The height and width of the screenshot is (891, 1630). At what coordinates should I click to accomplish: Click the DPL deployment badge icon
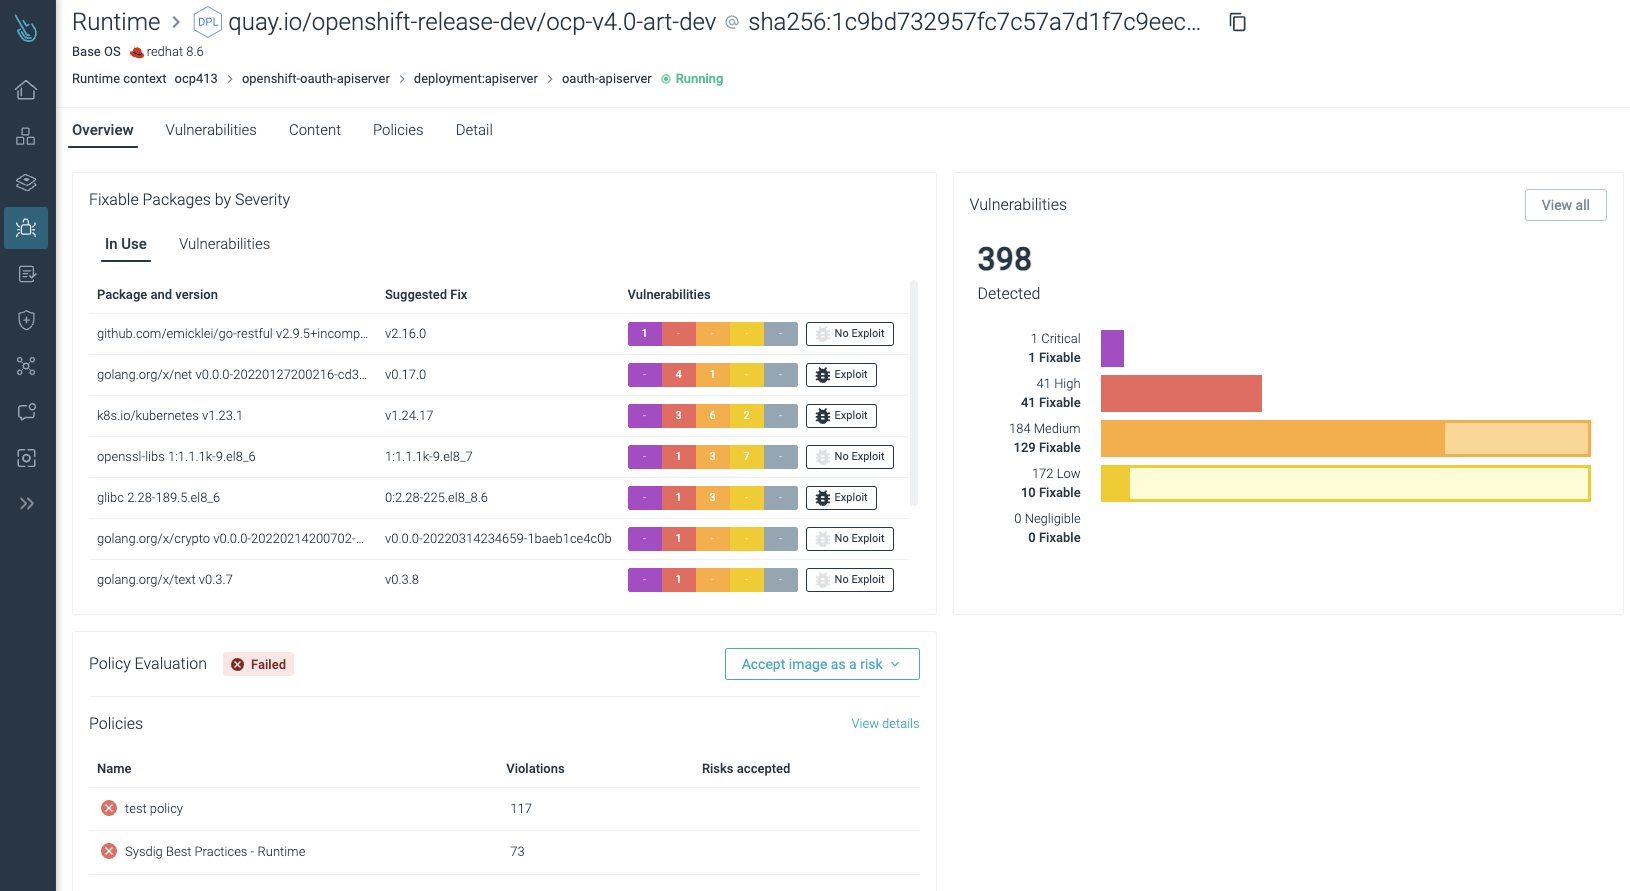(207, 22)
